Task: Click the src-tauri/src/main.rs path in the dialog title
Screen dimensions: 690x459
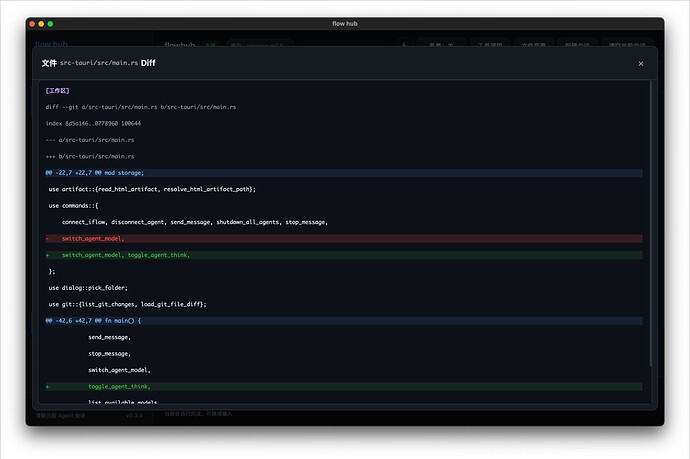Action: [x=98, y=63]
